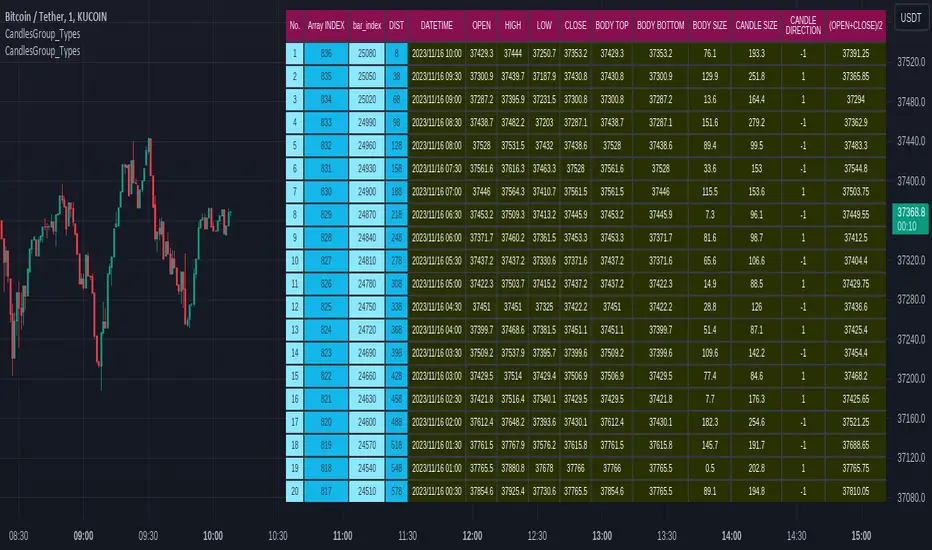Select the 2023/11/16 10:00 datetime cell

point(437,54)
